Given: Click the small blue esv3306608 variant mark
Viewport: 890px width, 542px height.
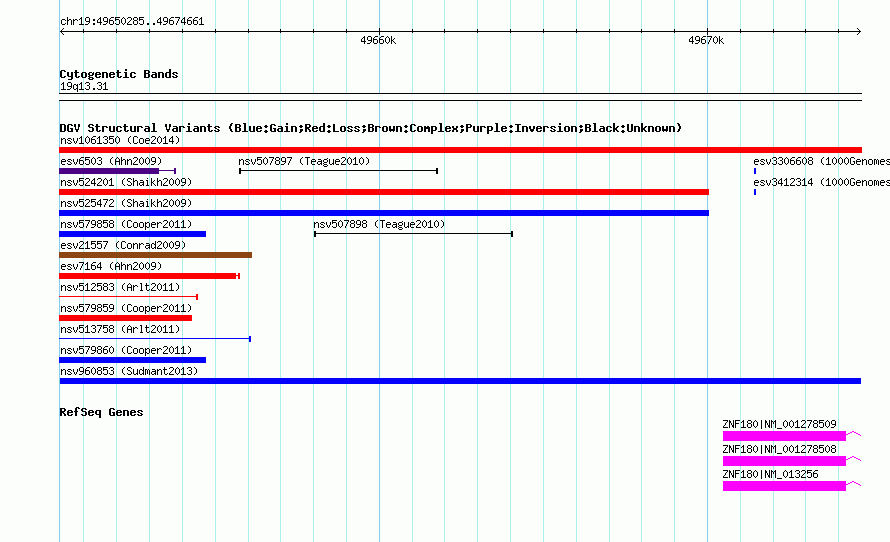Looking at the screenshot, I should (755, 171).
